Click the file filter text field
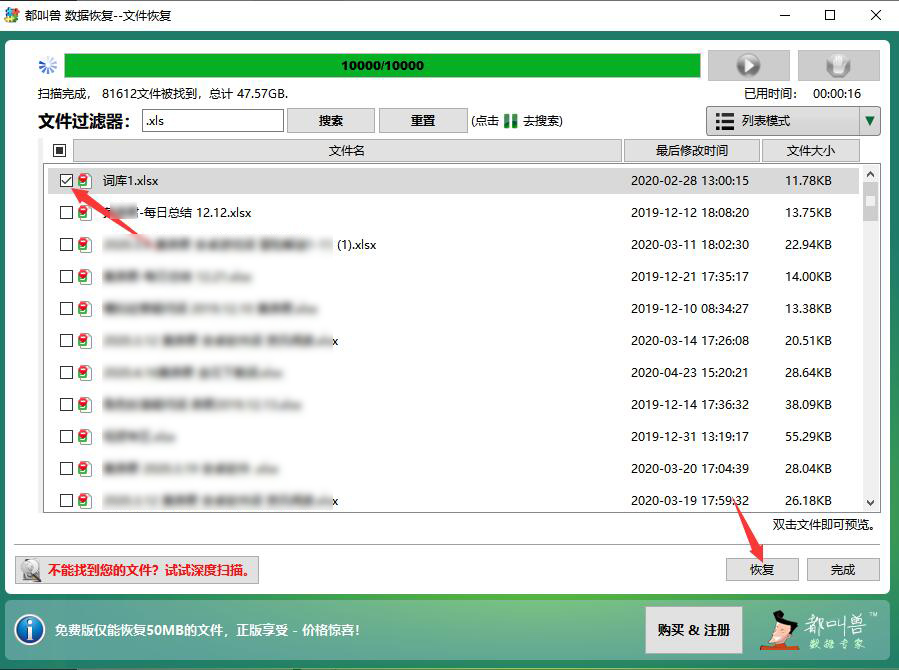Image resolution: width=899 pixels, height=670 pixels. 212,121
